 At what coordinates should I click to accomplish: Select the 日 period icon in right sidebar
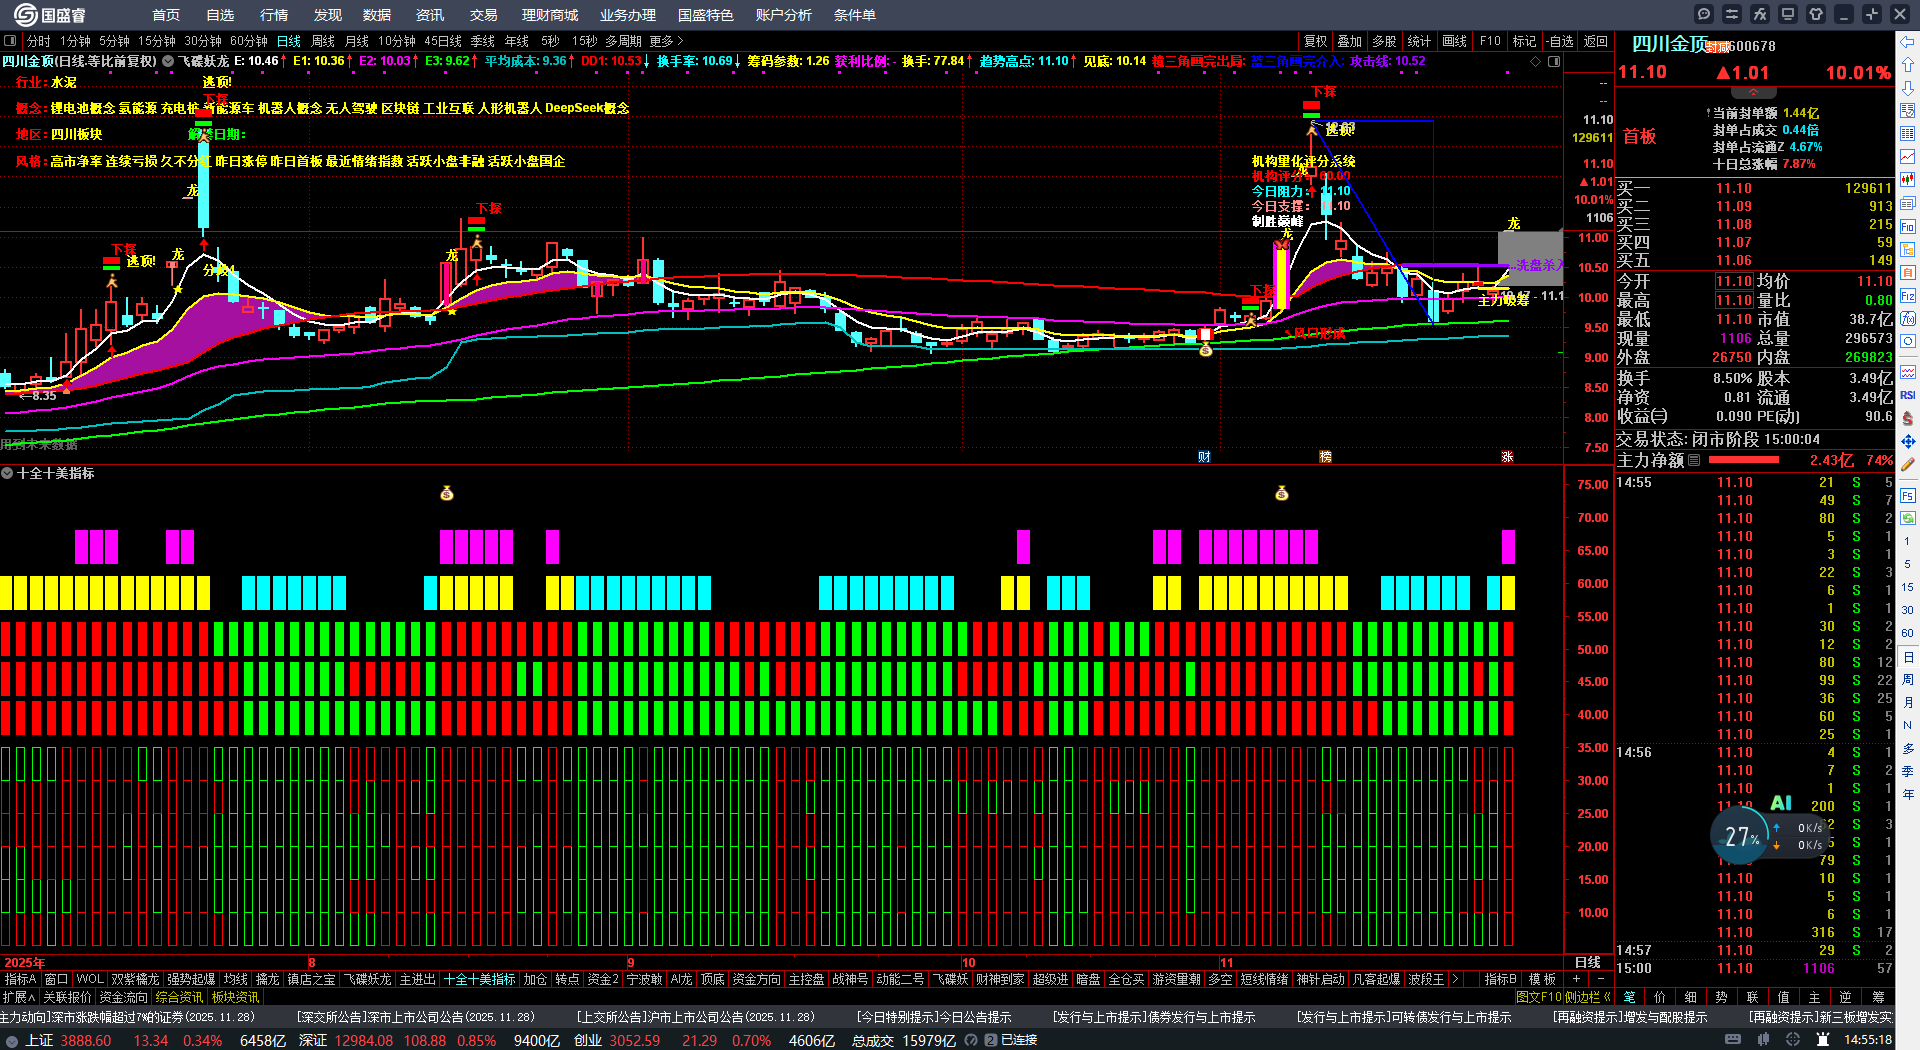point(1908,657)
